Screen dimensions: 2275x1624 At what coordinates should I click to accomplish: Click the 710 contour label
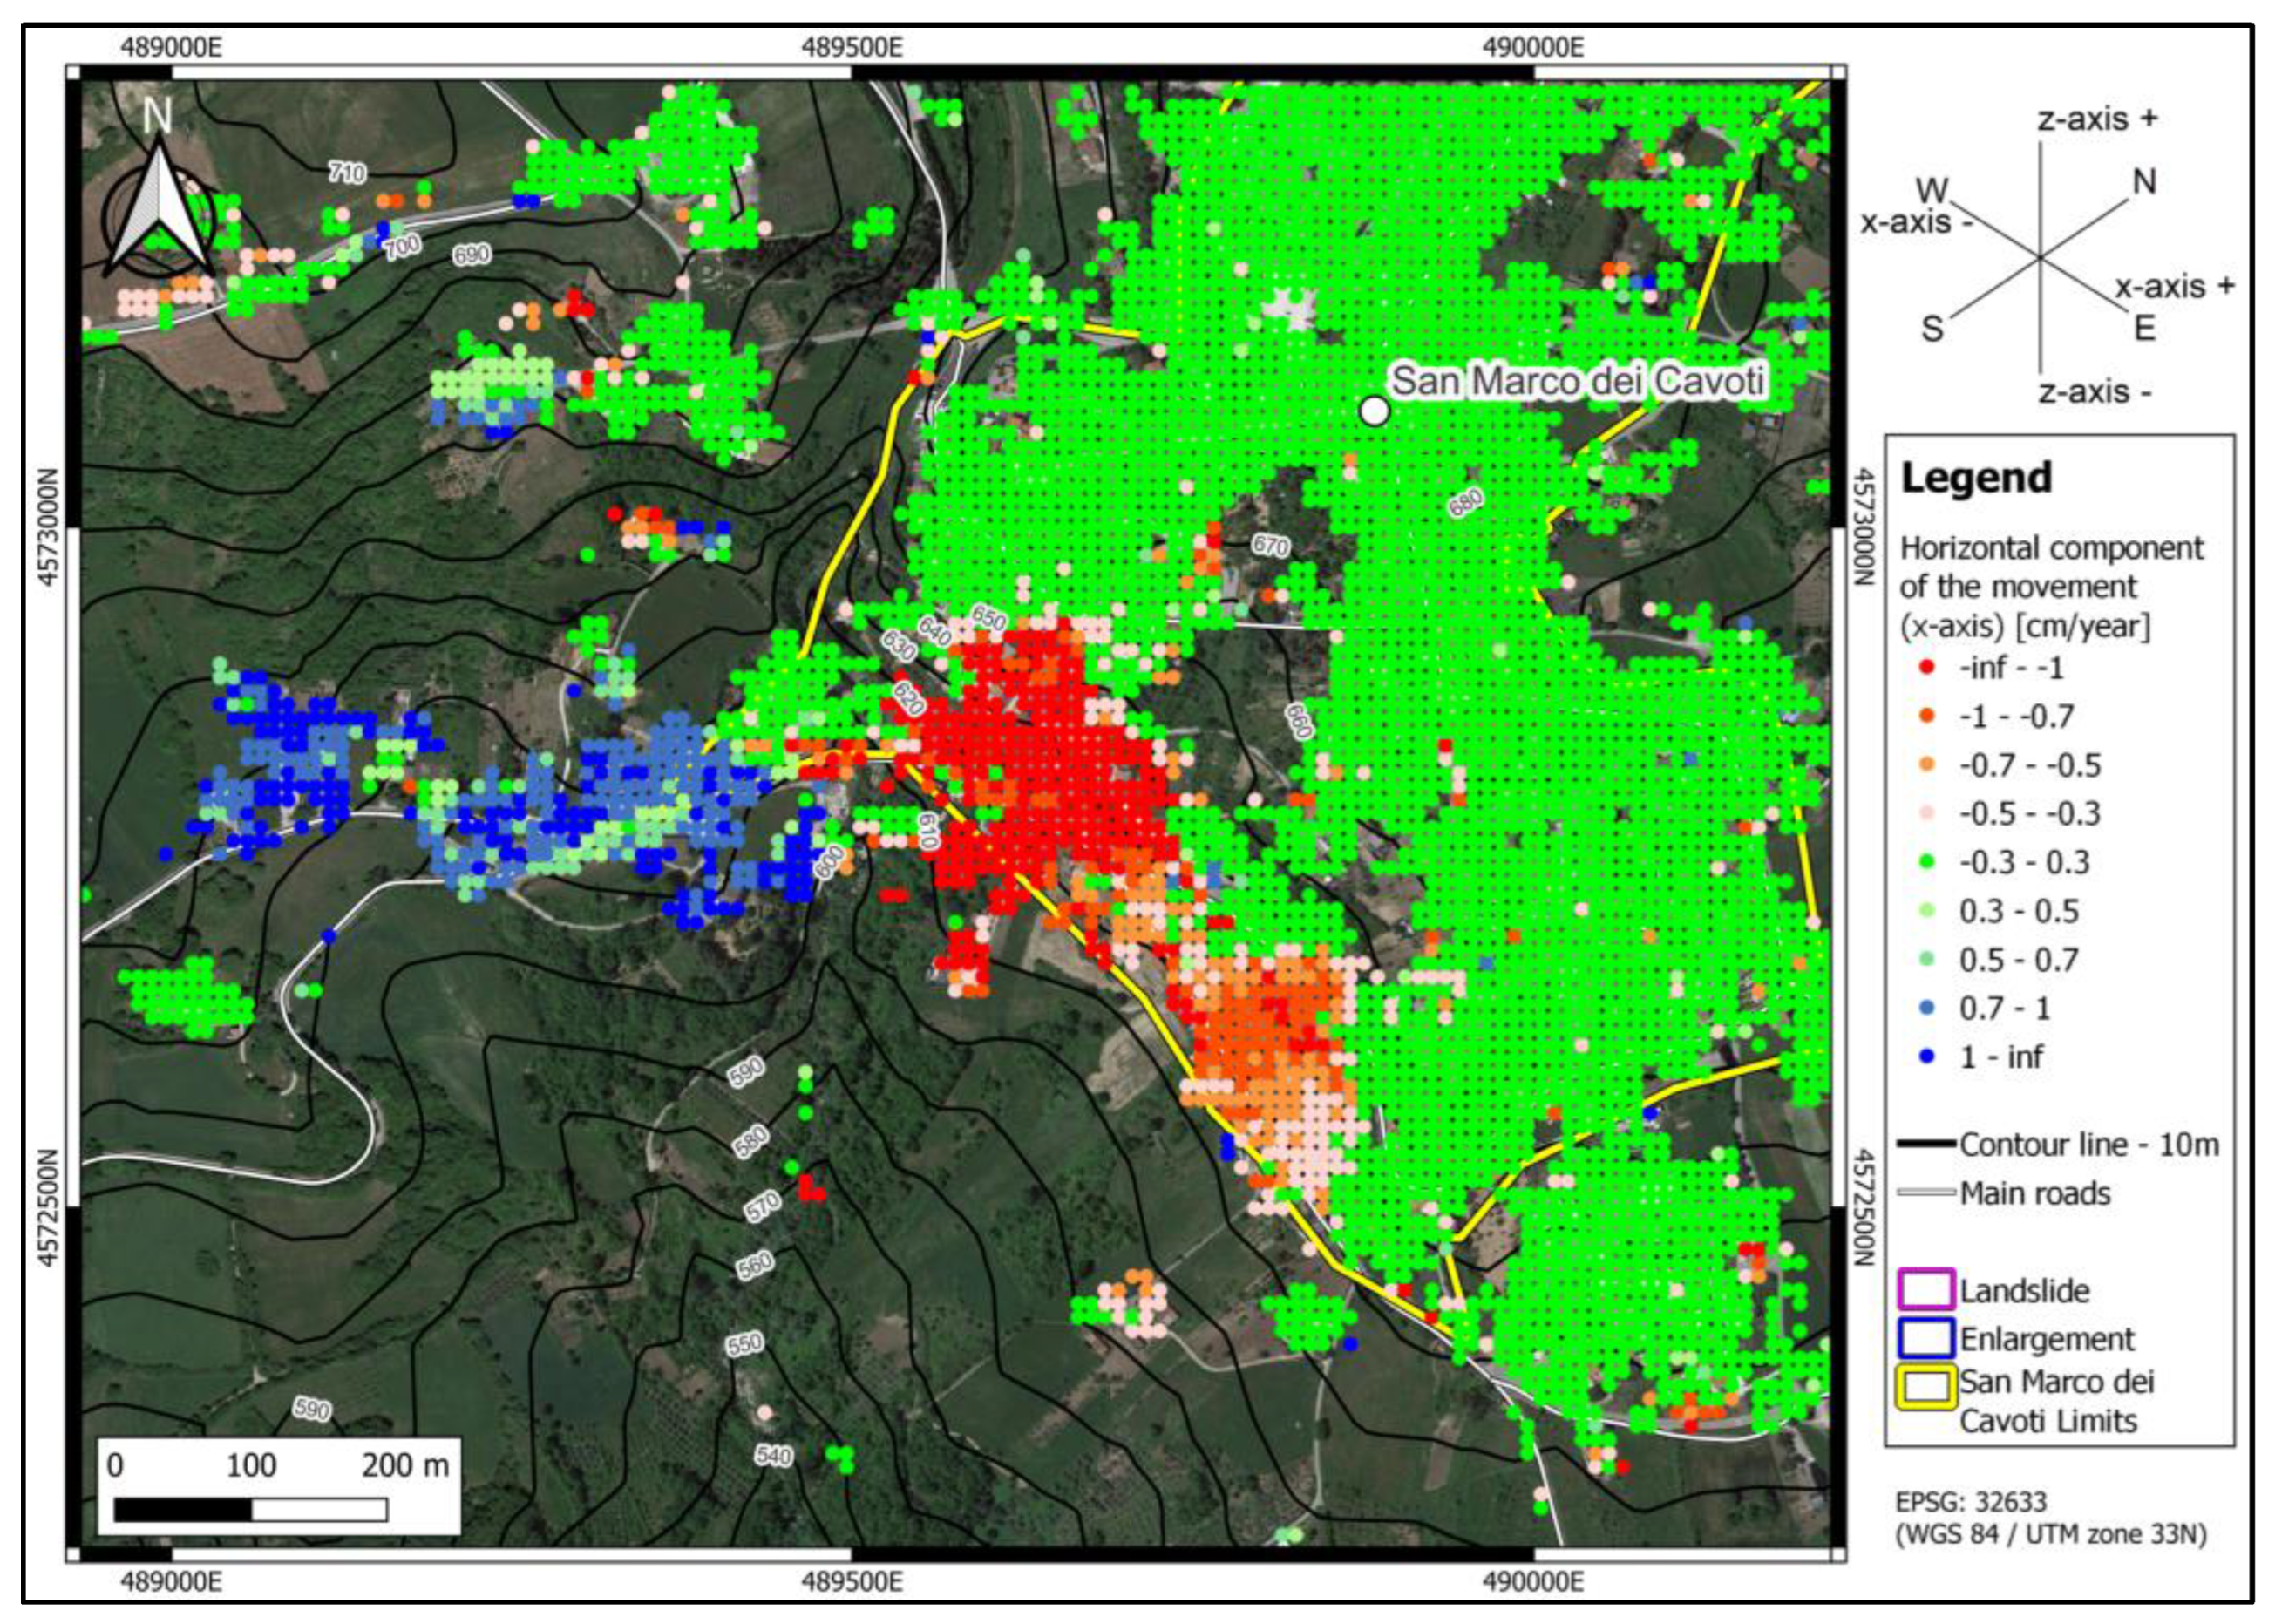[347, 173]
